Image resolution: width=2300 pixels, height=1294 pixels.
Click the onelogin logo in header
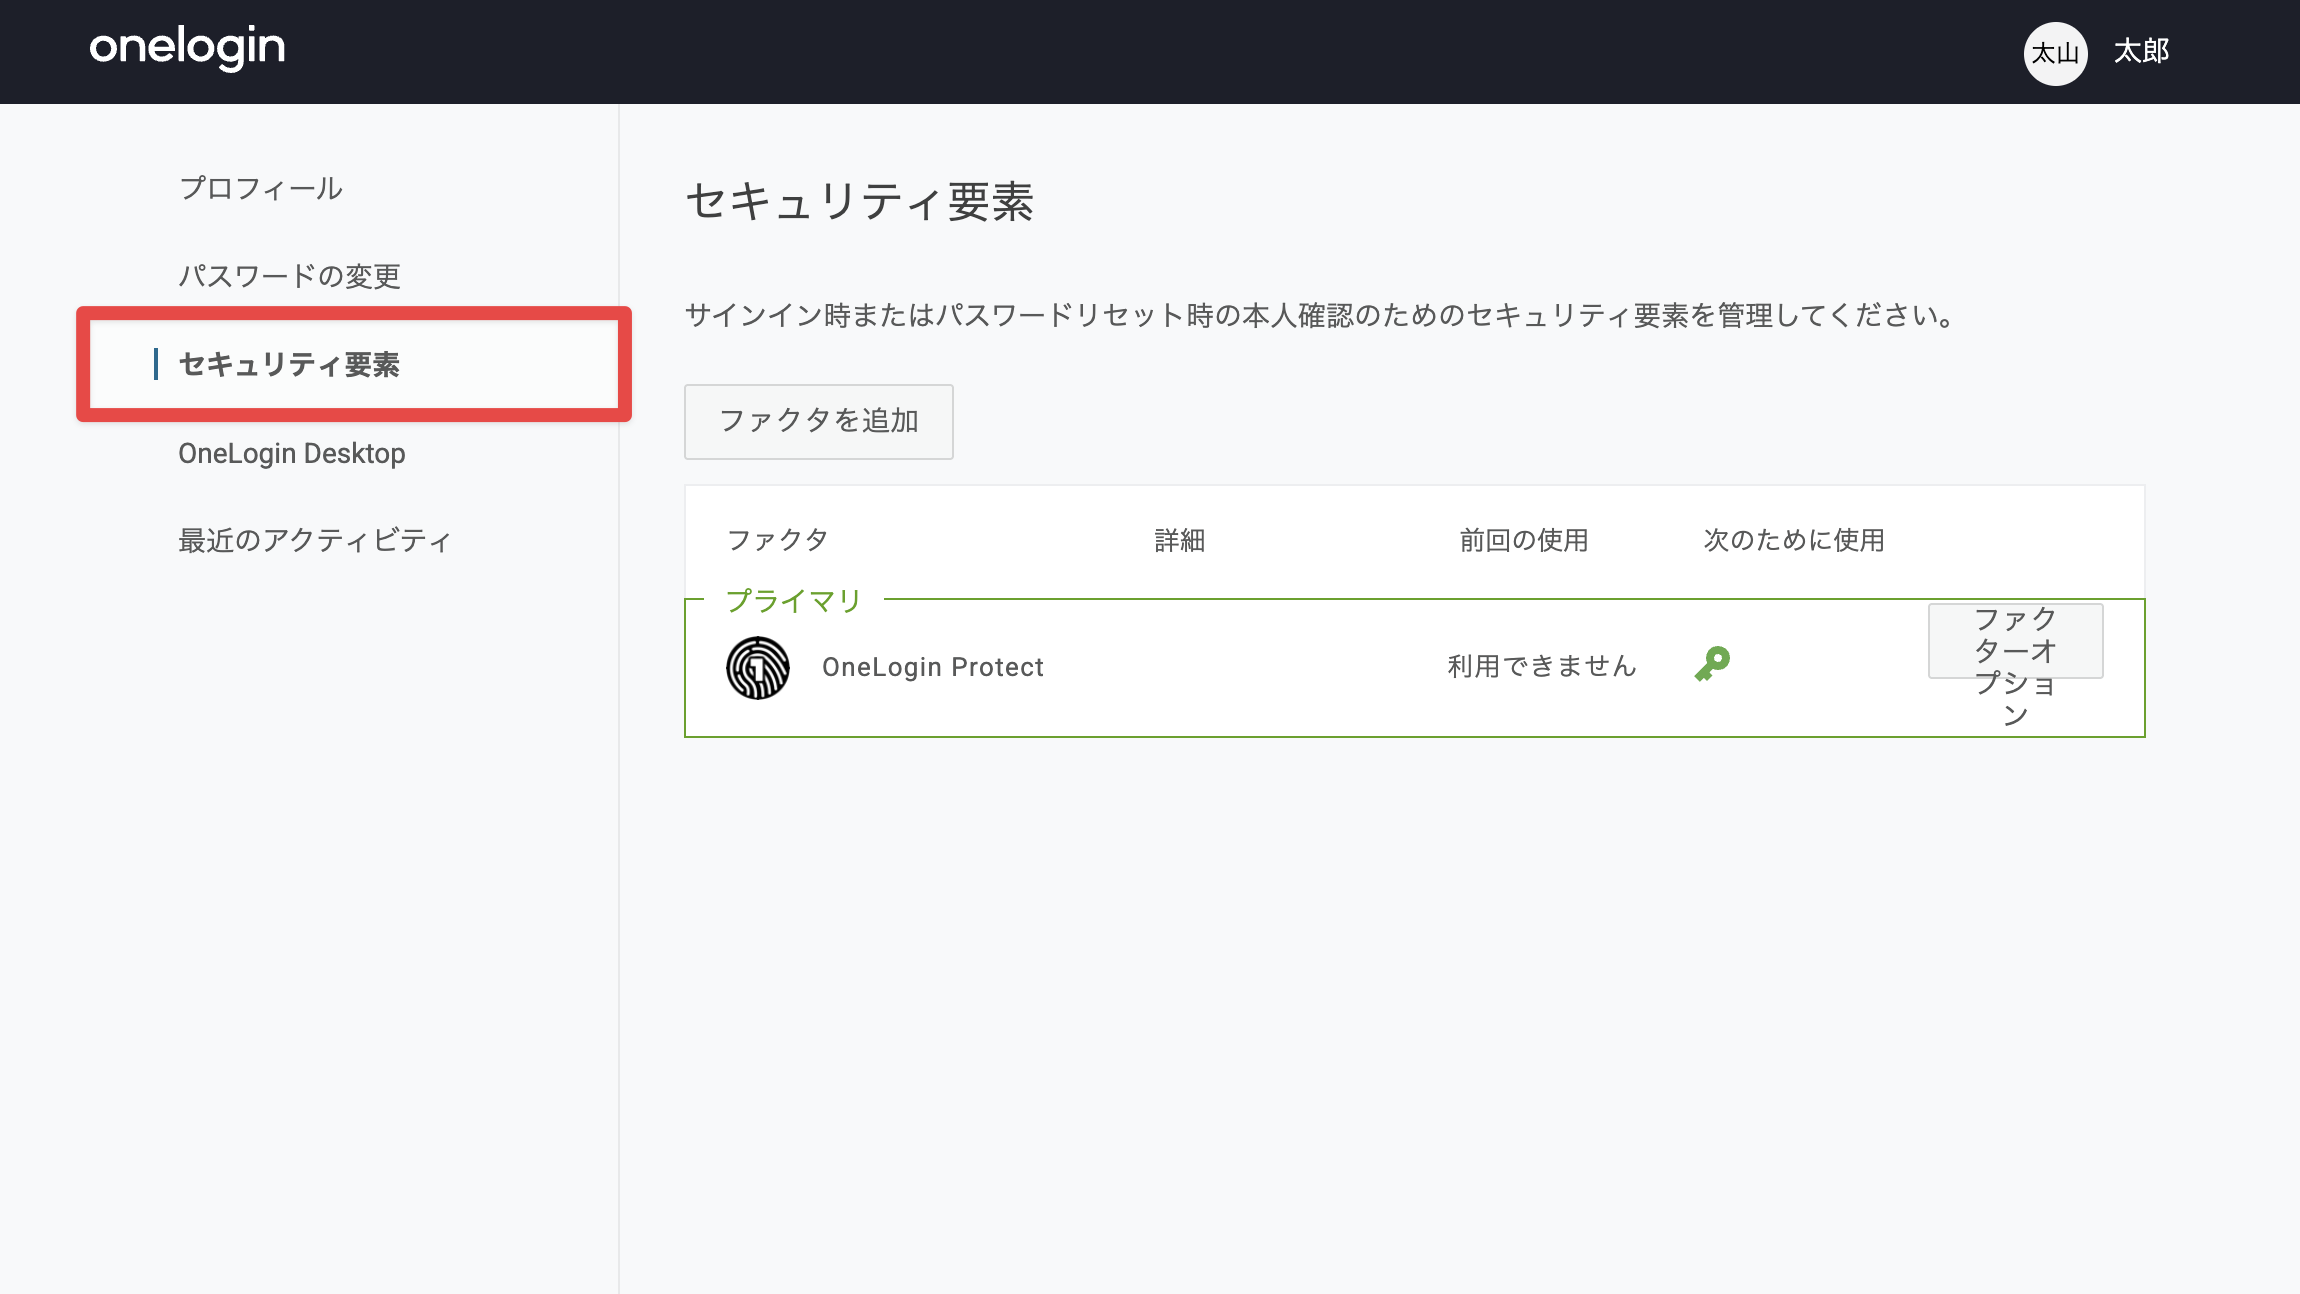187,48
